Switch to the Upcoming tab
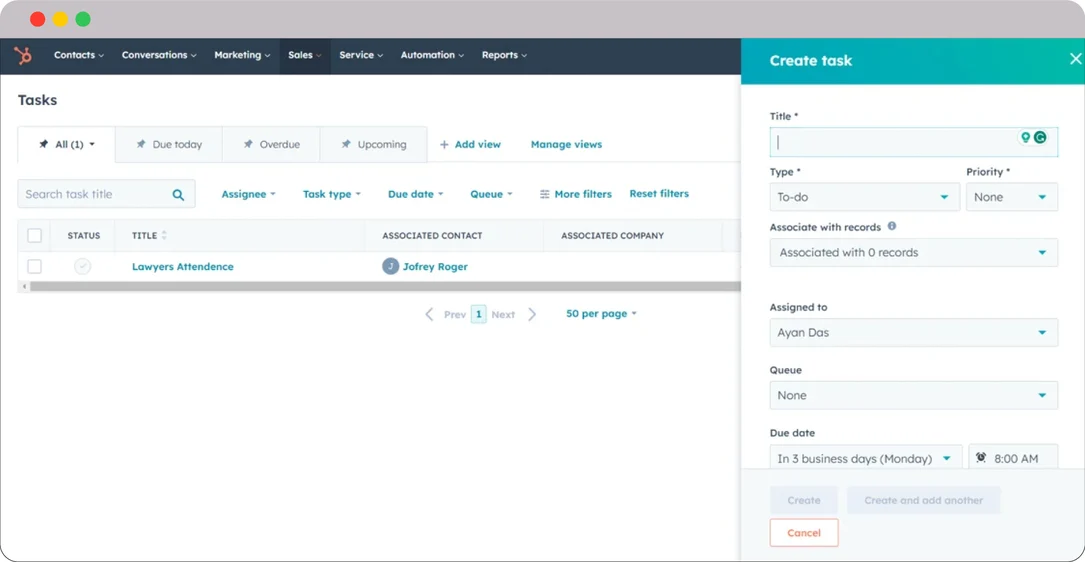 click(x=374, y=145)
